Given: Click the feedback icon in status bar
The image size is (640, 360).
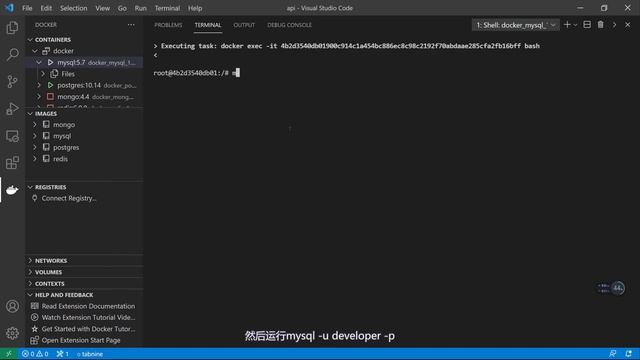Looking at the screenshot, I should point(612,354).
